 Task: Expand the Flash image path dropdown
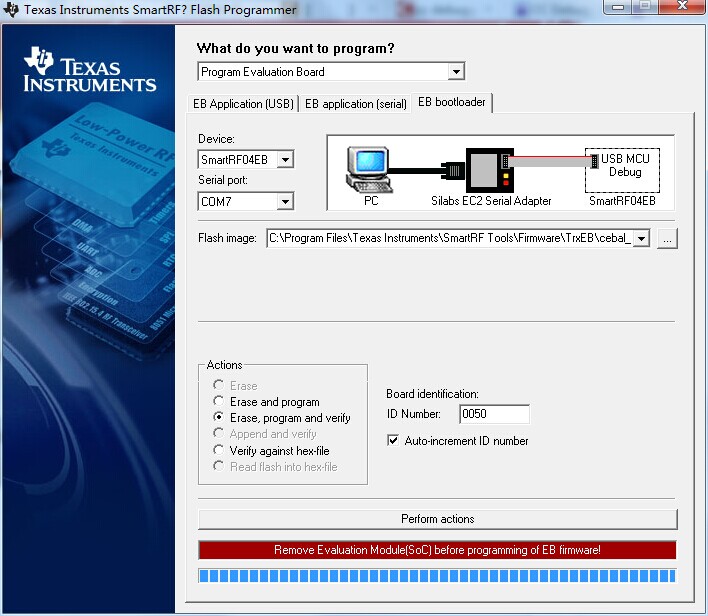[x=641, y=238]
